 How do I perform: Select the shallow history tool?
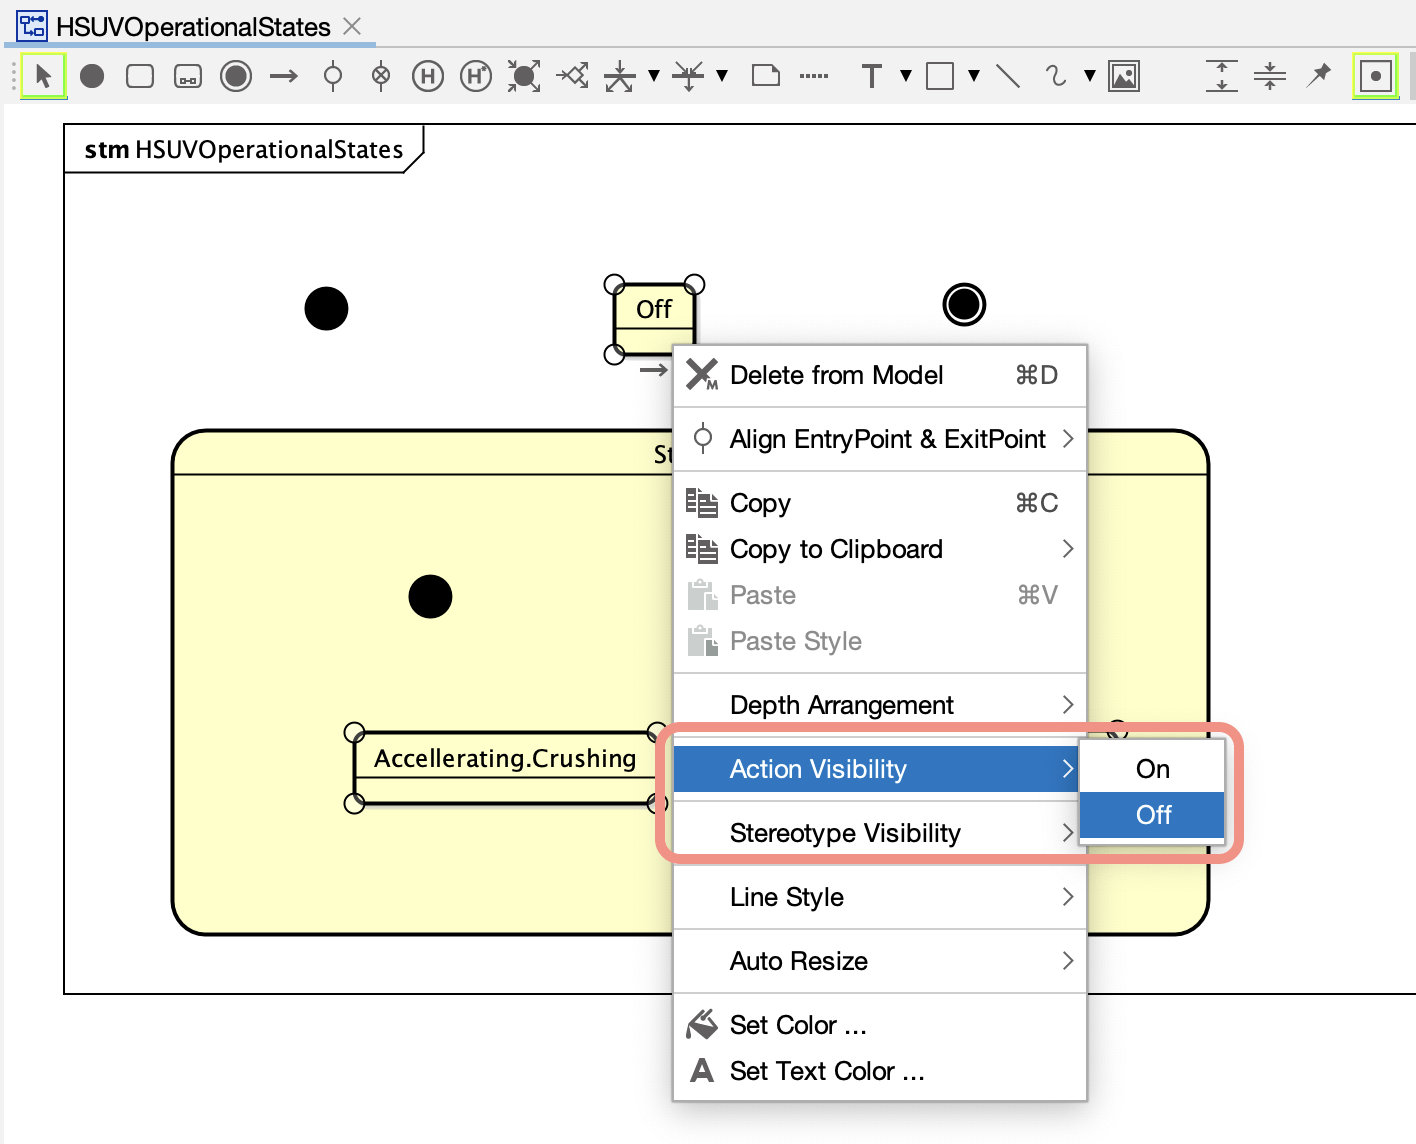pyautogui.click(x=428, y=76)
